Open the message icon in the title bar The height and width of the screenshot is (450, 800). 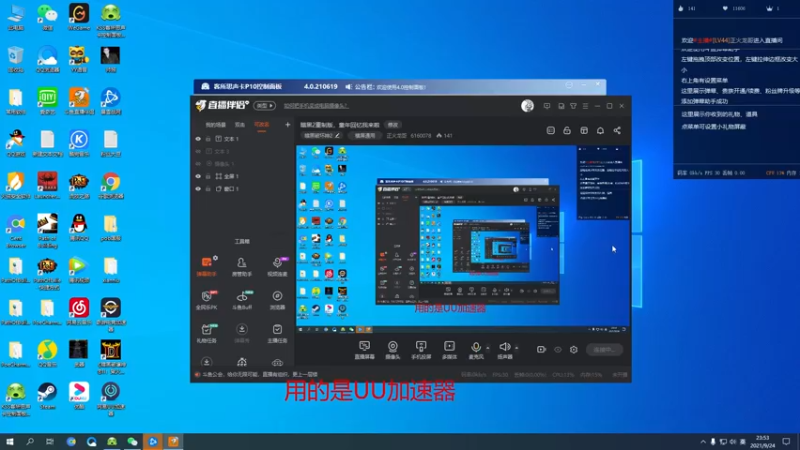(547, 106)
